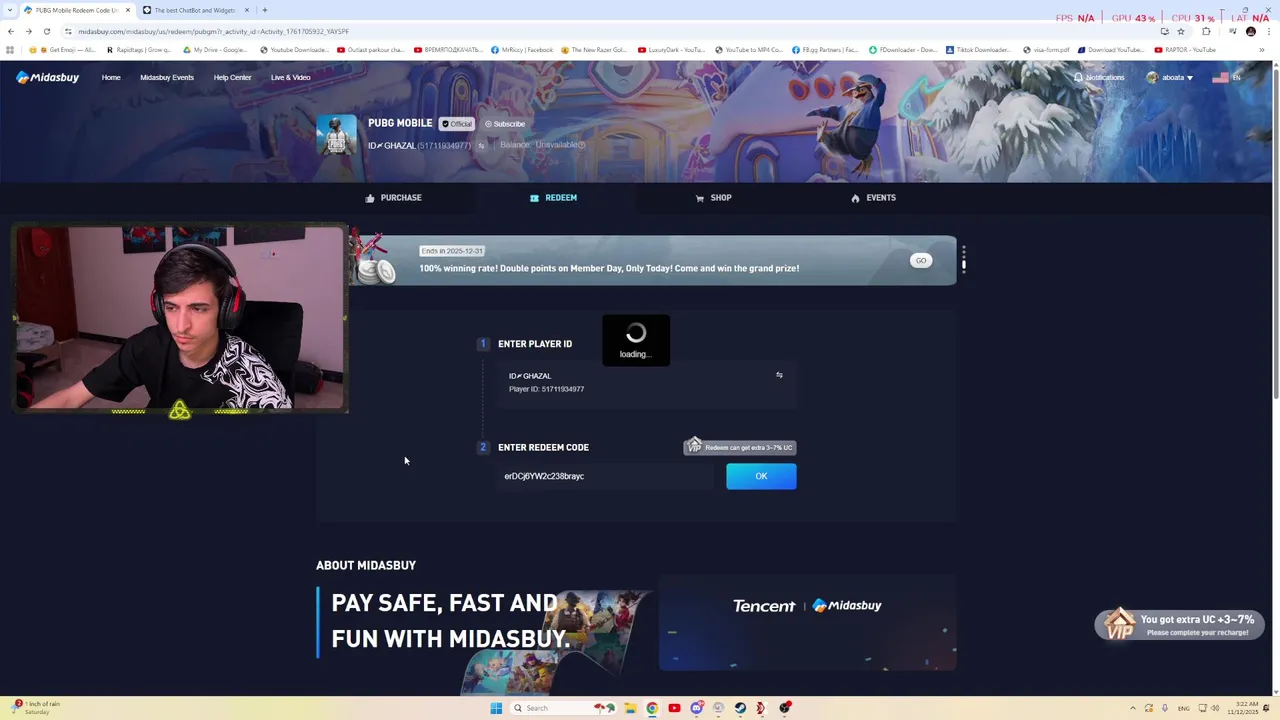Open Tiktok Downloader bookmark
The image size is (1280, 720).
coord(979,49)
